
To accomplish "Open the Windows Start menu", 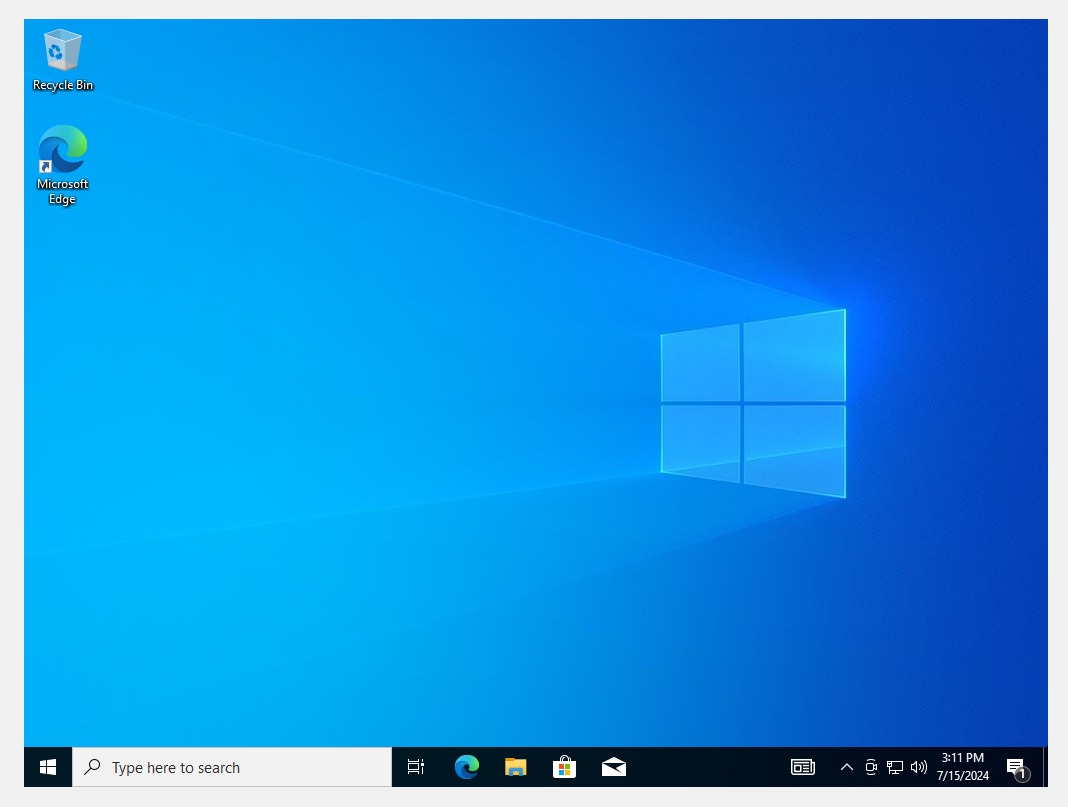I will (x=48, y=768).
